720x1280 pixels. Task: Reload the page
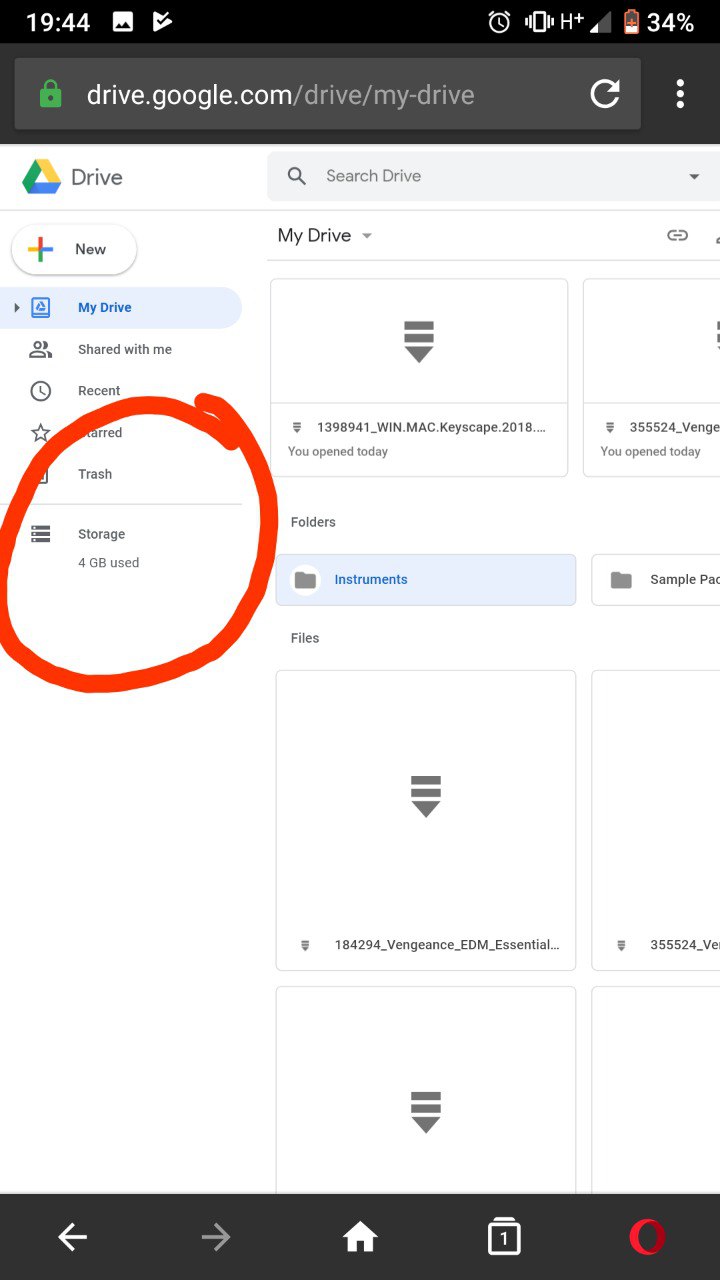[605, 95]
